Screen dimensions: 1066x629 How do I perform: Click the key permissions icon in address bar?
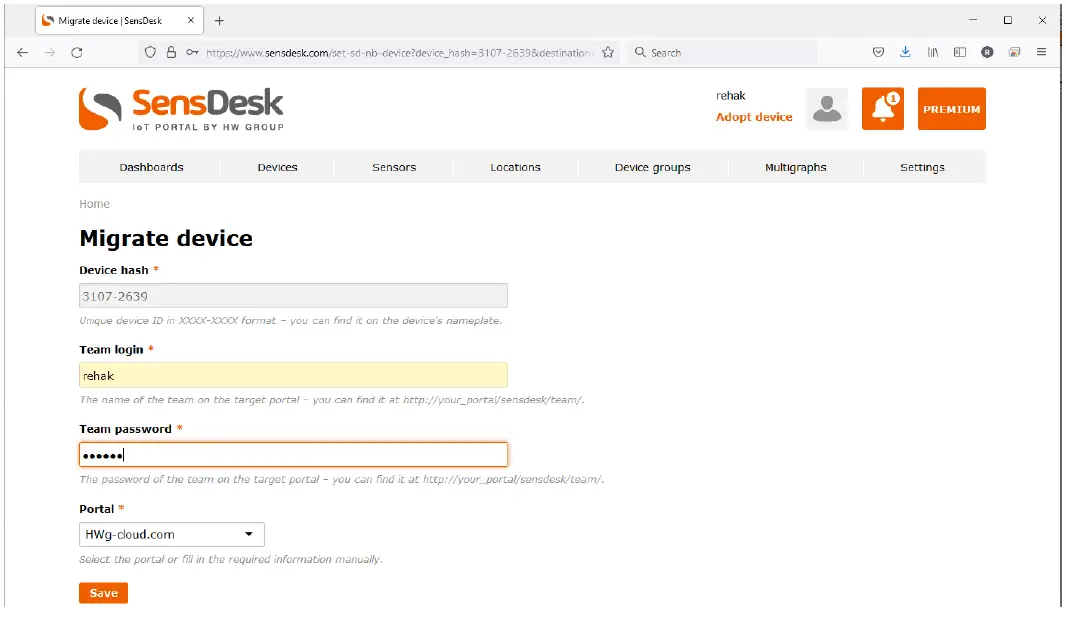(x=192, y=52)
